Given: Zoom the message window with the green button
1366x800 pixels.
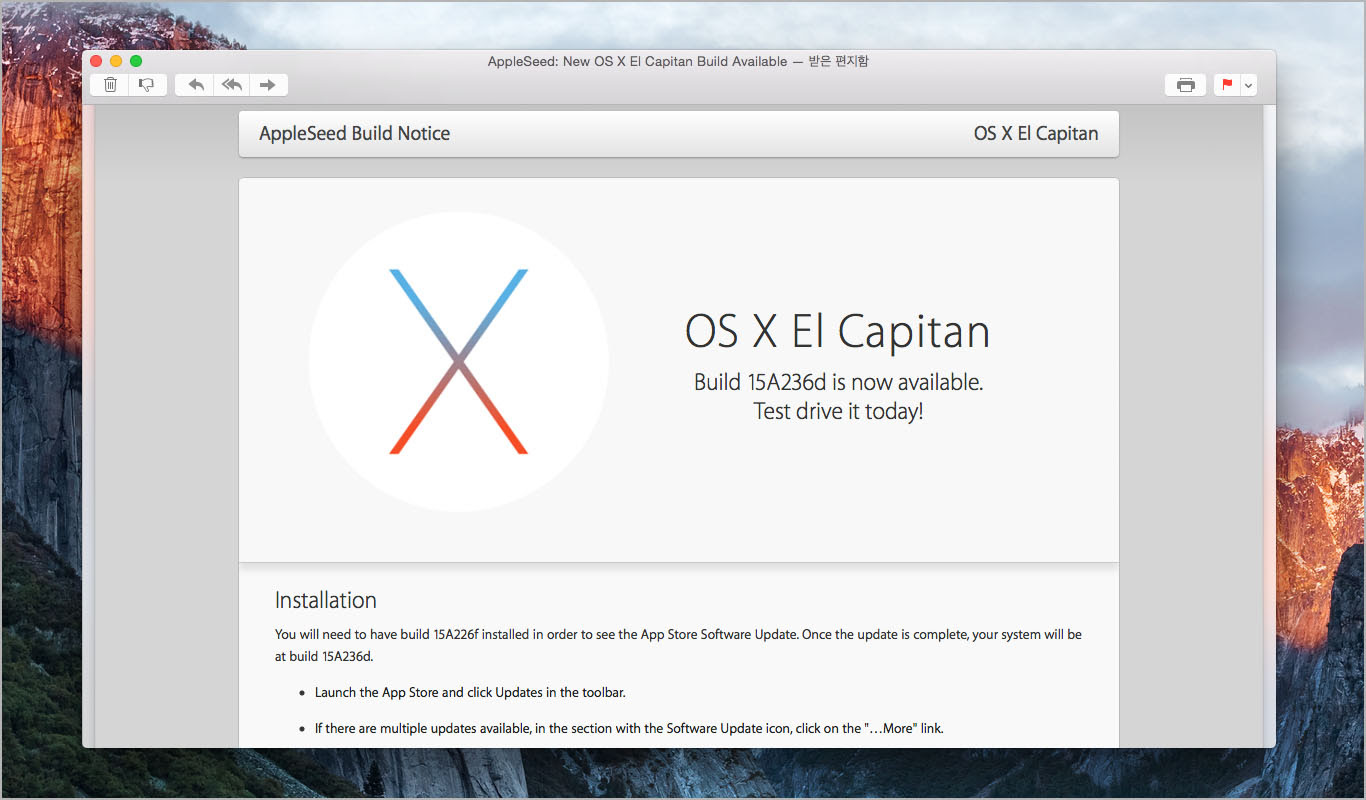Looking at the screenshot, I should pos(136,61).
